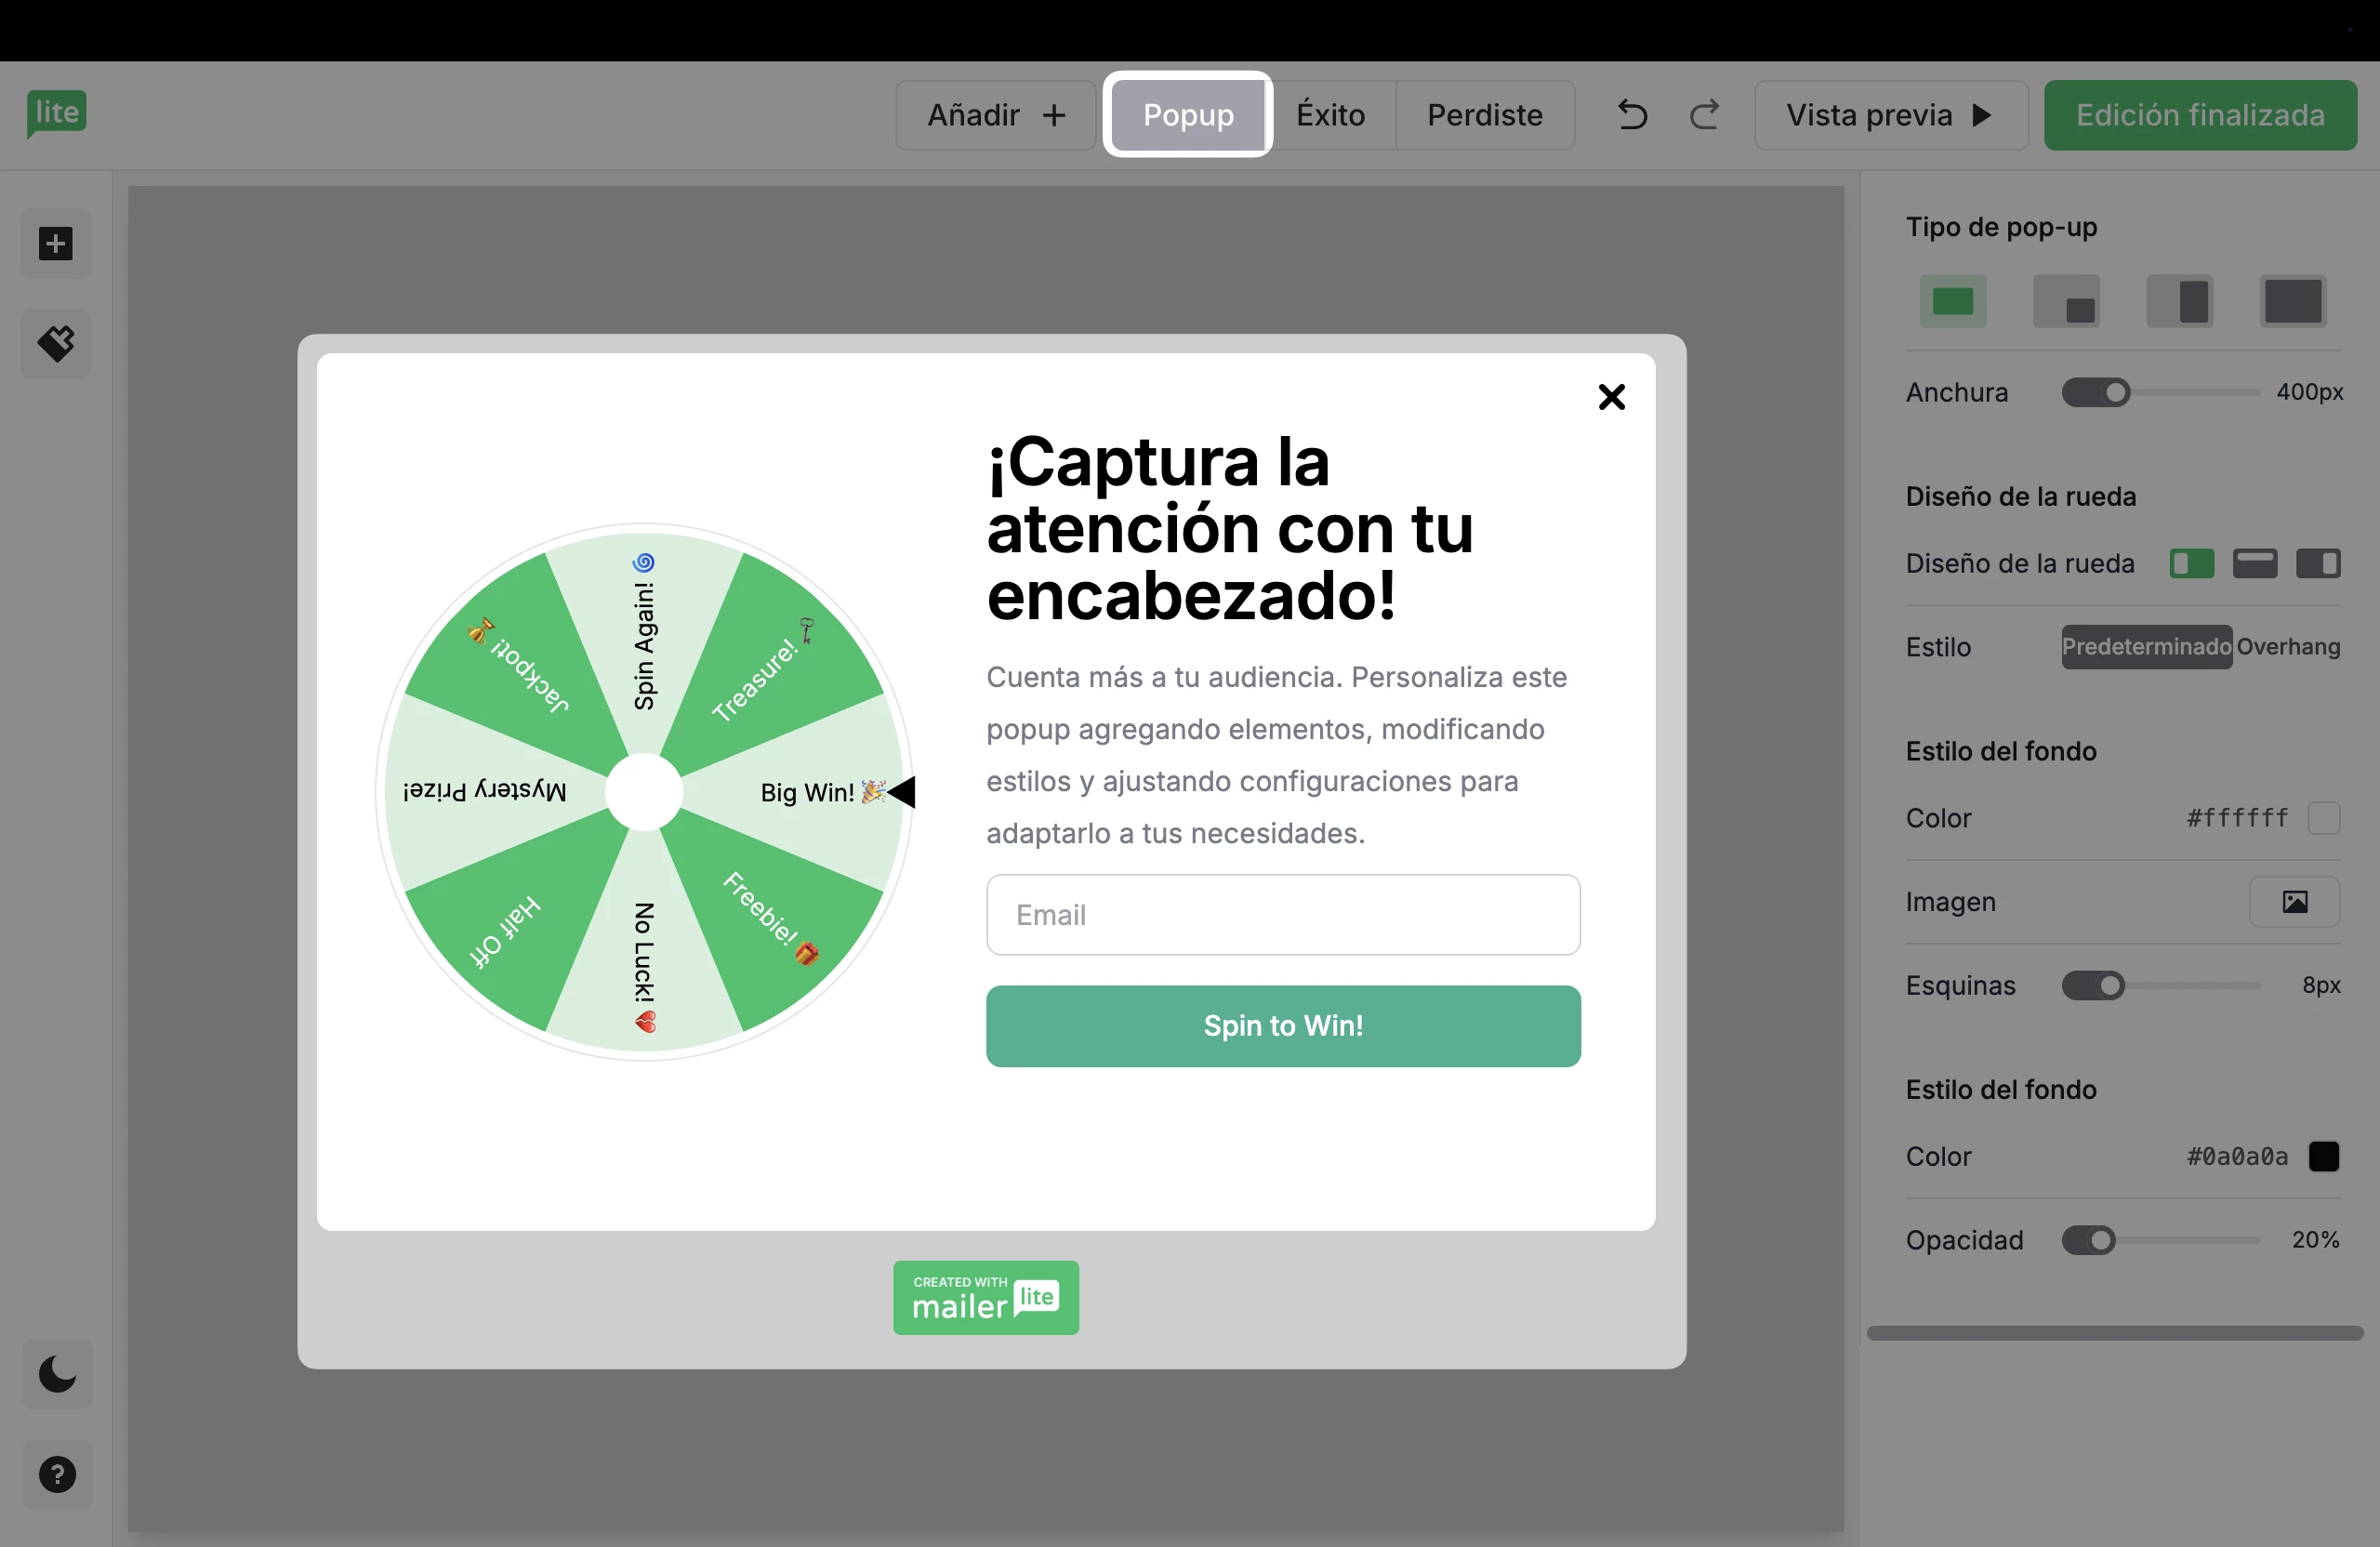
Task: Click the black #0a0a0a color swatch
Action: pyautogui.click(x=2323, y=1156)
